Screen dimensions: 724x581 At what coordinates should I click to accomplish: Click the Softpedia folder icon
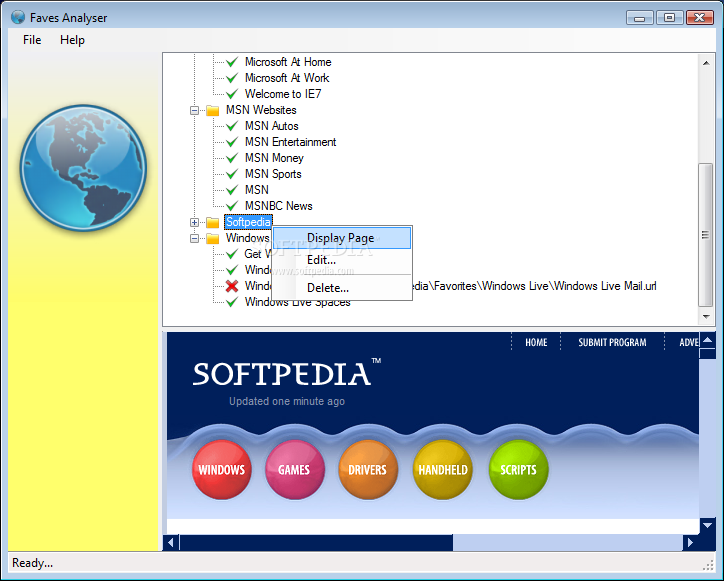[x=212, y=223]
